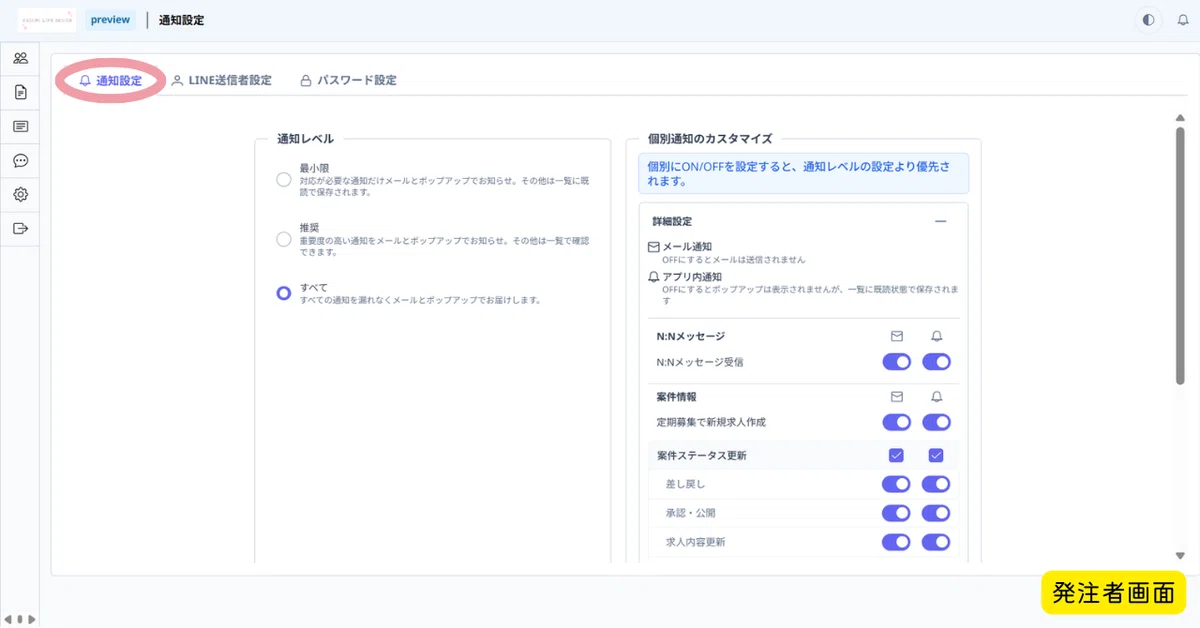Click the company logo in header

point(47,19)
